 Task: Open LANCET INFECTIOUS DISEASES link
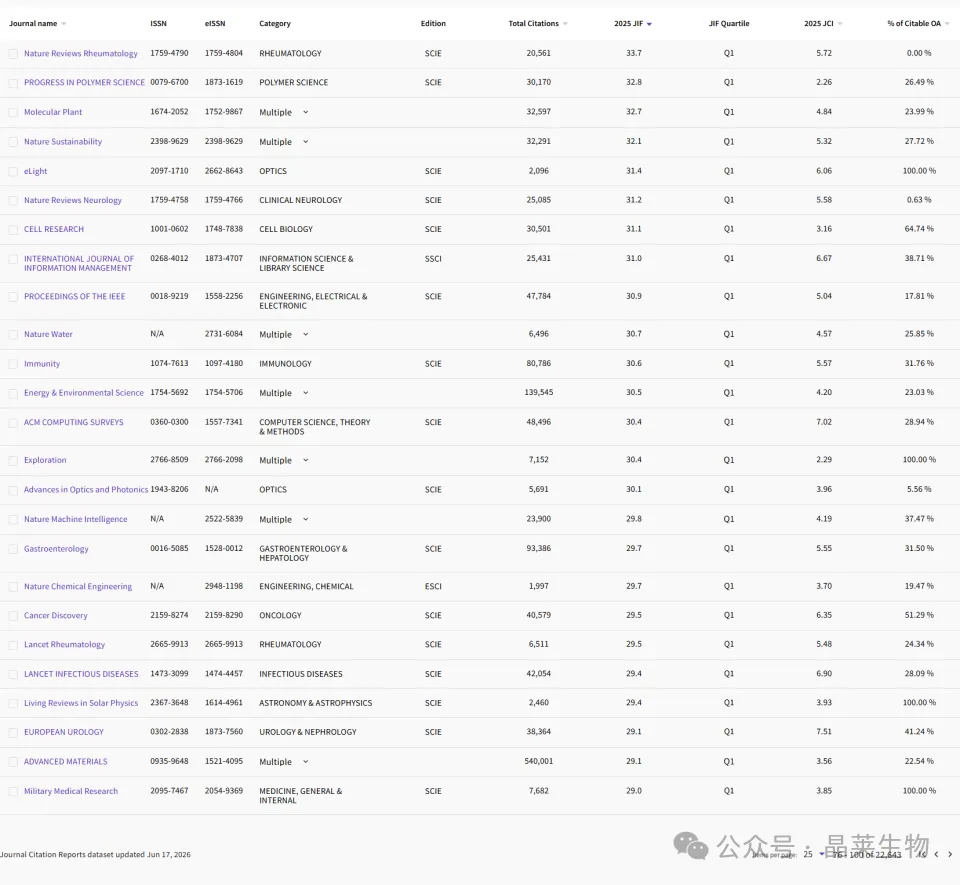coord(81,674)
